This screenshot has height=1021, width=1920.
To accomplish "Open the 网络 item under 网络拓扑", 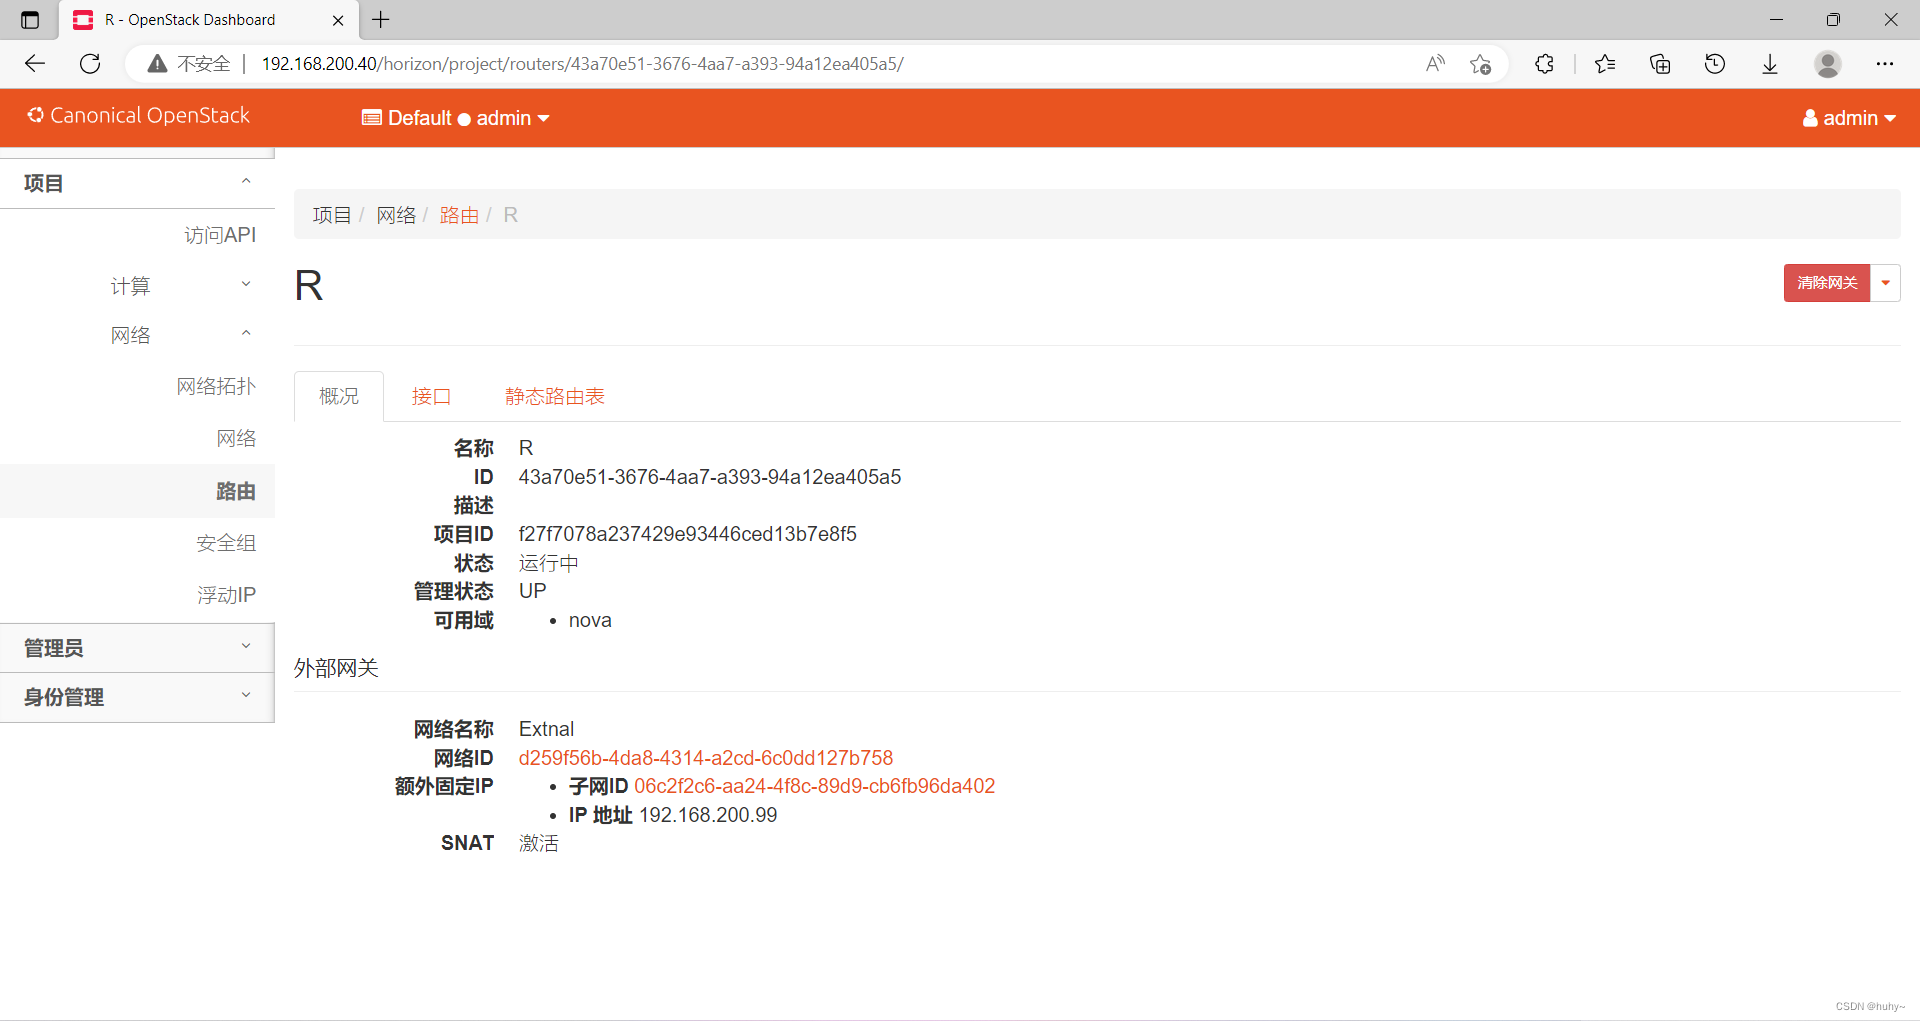I will tap(236, 439).
